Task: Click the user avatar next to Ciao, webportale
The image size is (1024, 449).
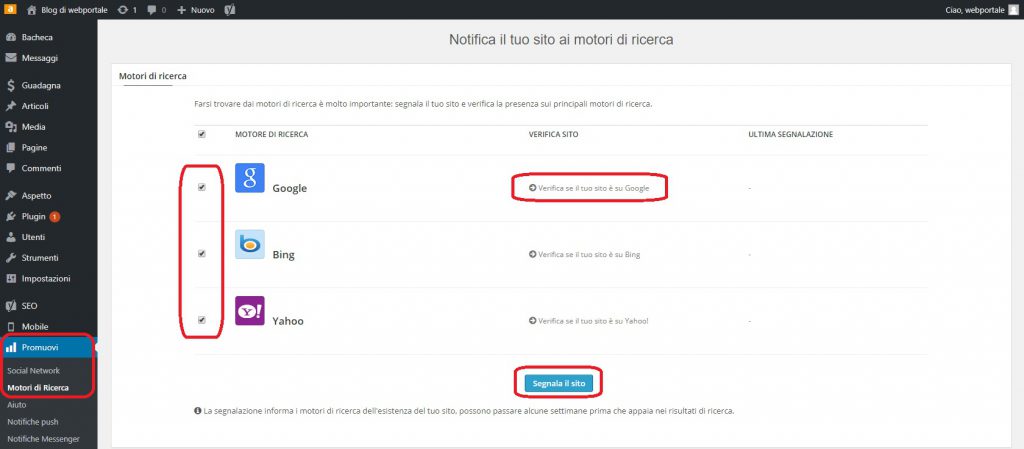Action: [x=1012, y=10]
